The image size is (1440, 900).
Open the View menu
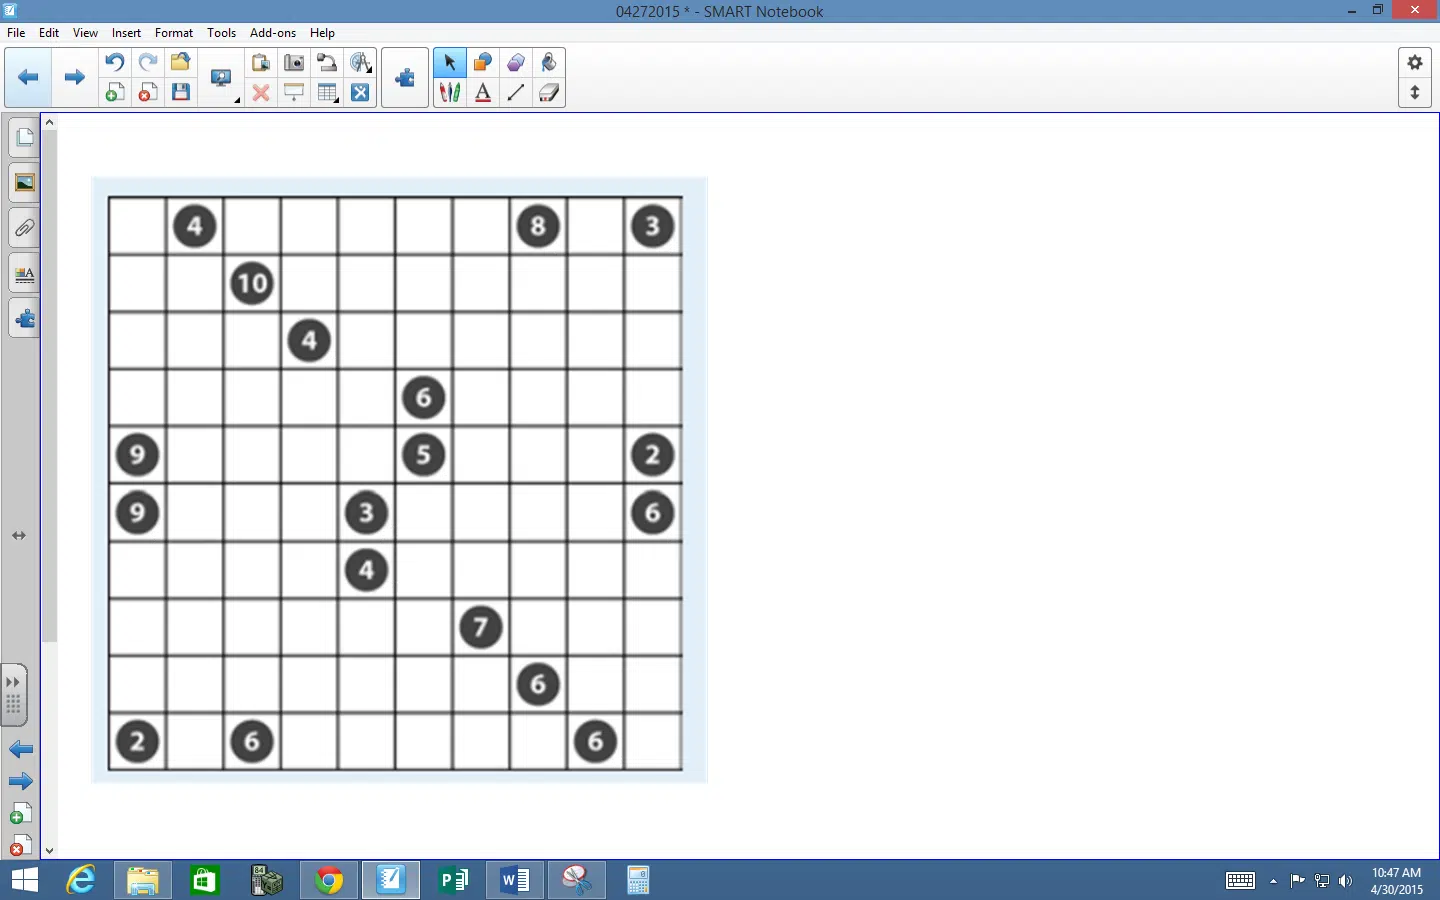click(x=85, y=33)
